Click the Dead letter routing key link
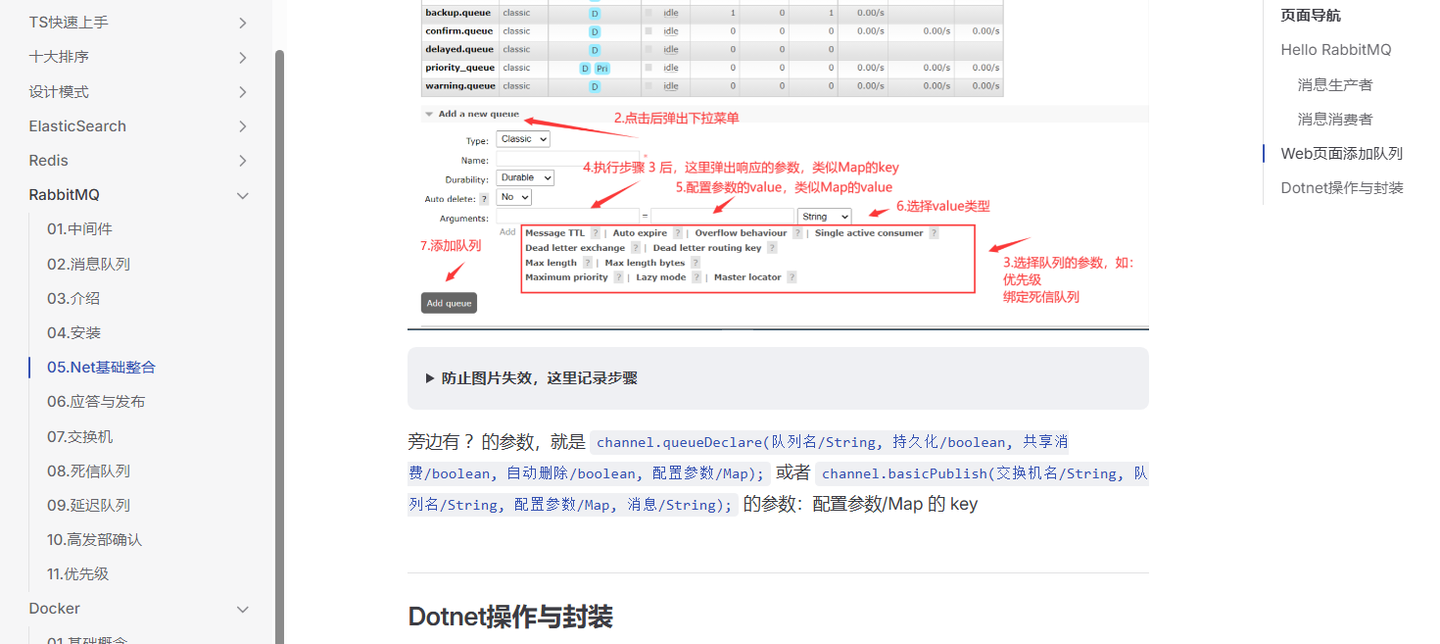Screen dimensions: 1440x644 [707, 248]
